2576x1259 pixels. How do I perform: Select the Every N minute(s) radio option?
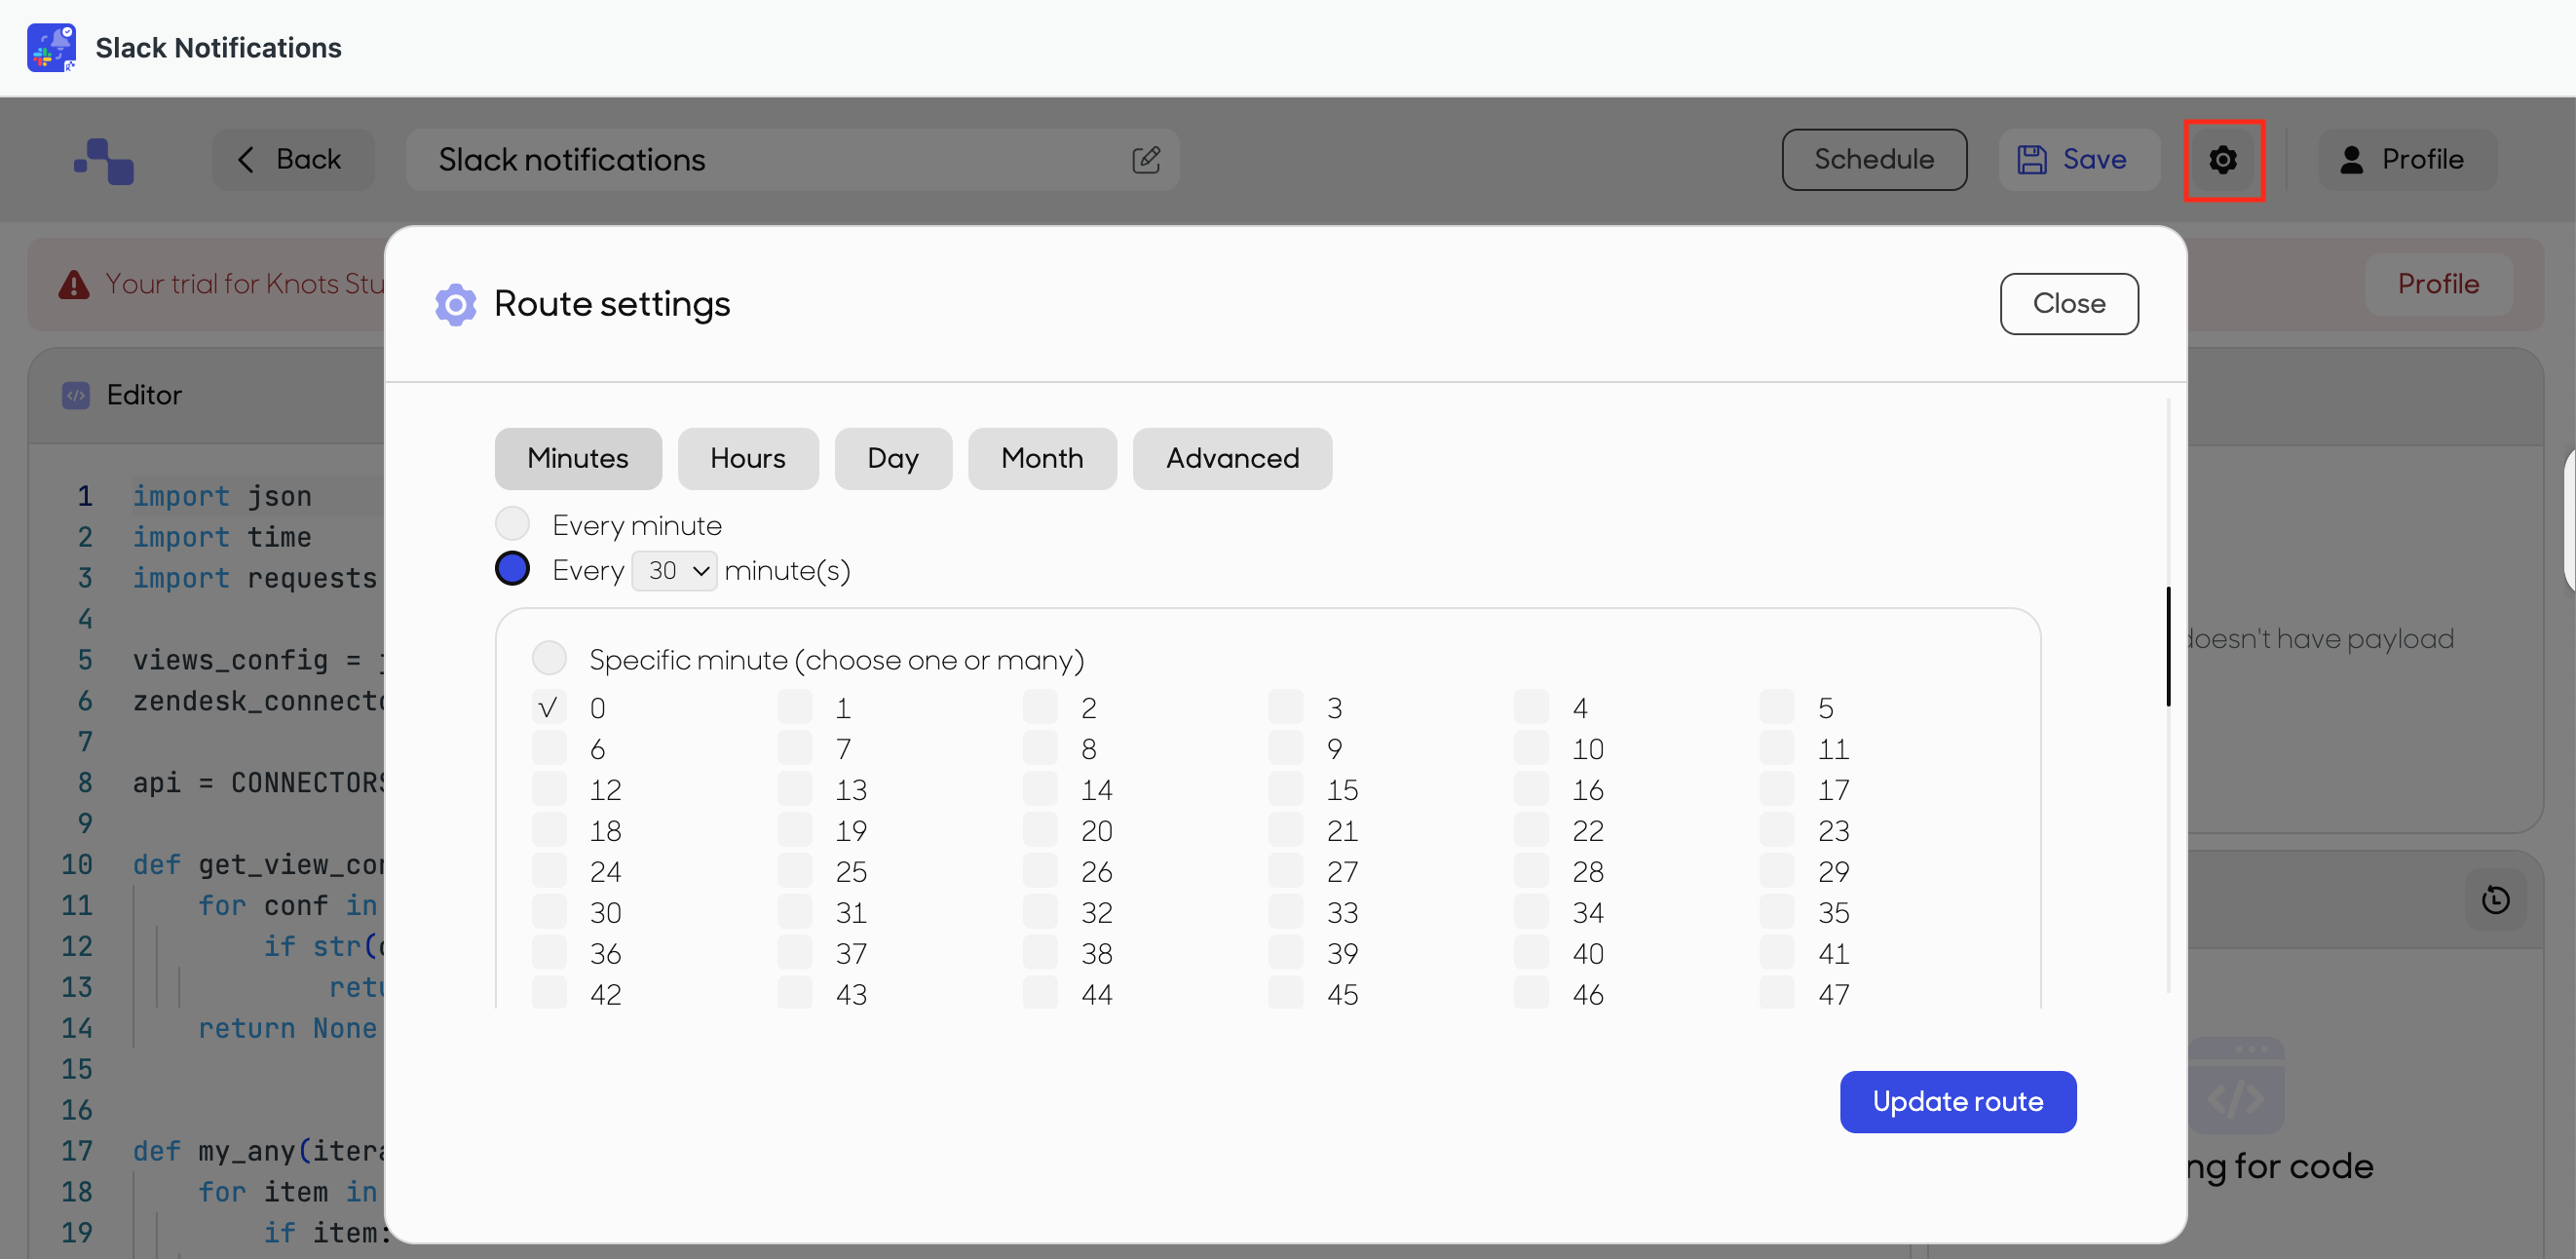[x=513, y=569]
